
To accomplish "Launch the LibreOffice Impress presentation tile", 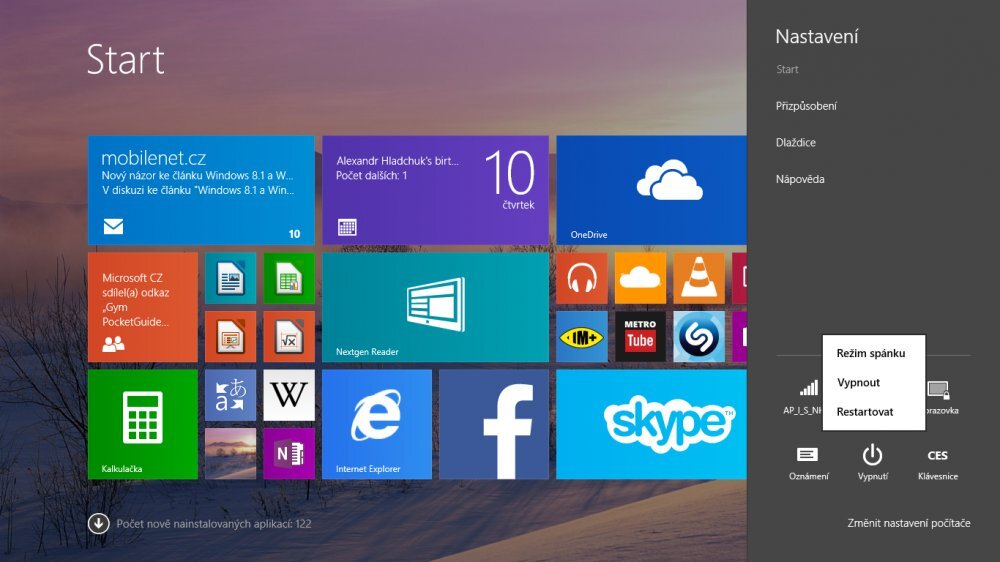I will tap(230, 337).
